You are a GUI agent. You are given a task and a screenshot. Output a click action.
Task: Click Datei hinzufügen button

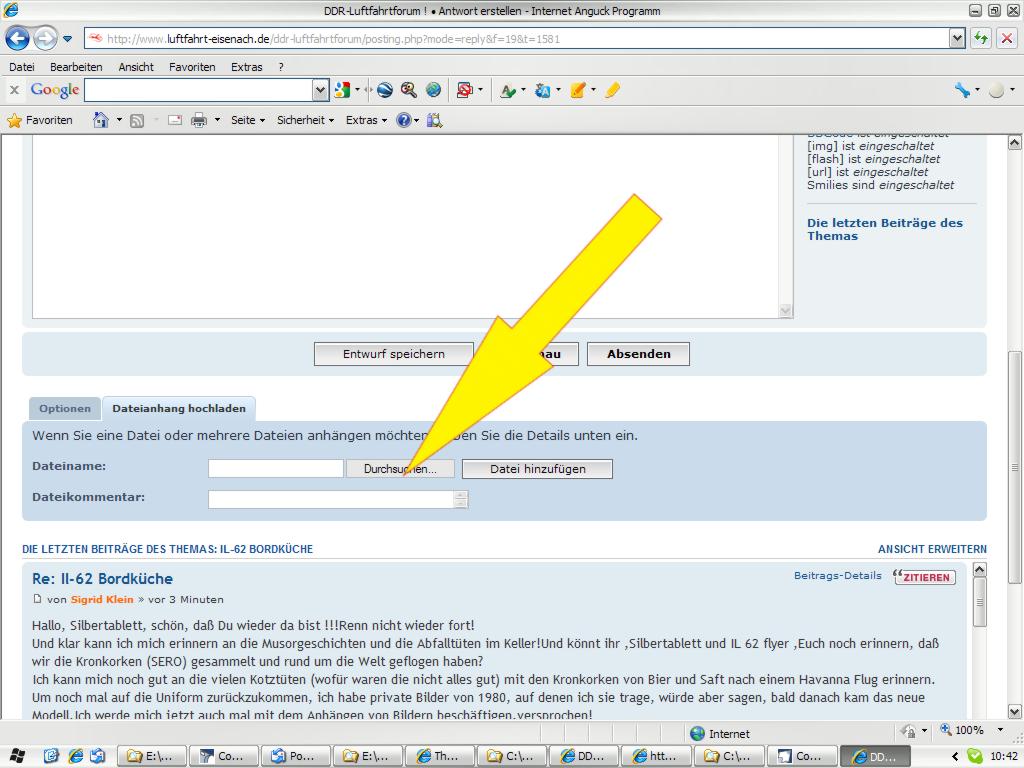[x=537, y=469]
